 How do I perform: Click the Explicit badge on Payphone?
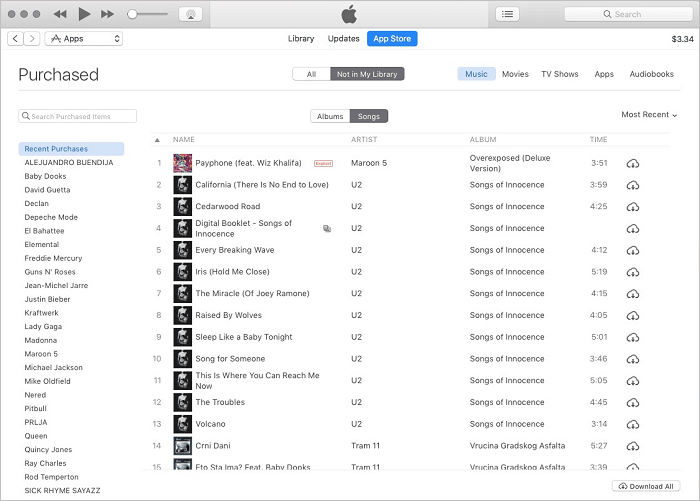[323, 163]
